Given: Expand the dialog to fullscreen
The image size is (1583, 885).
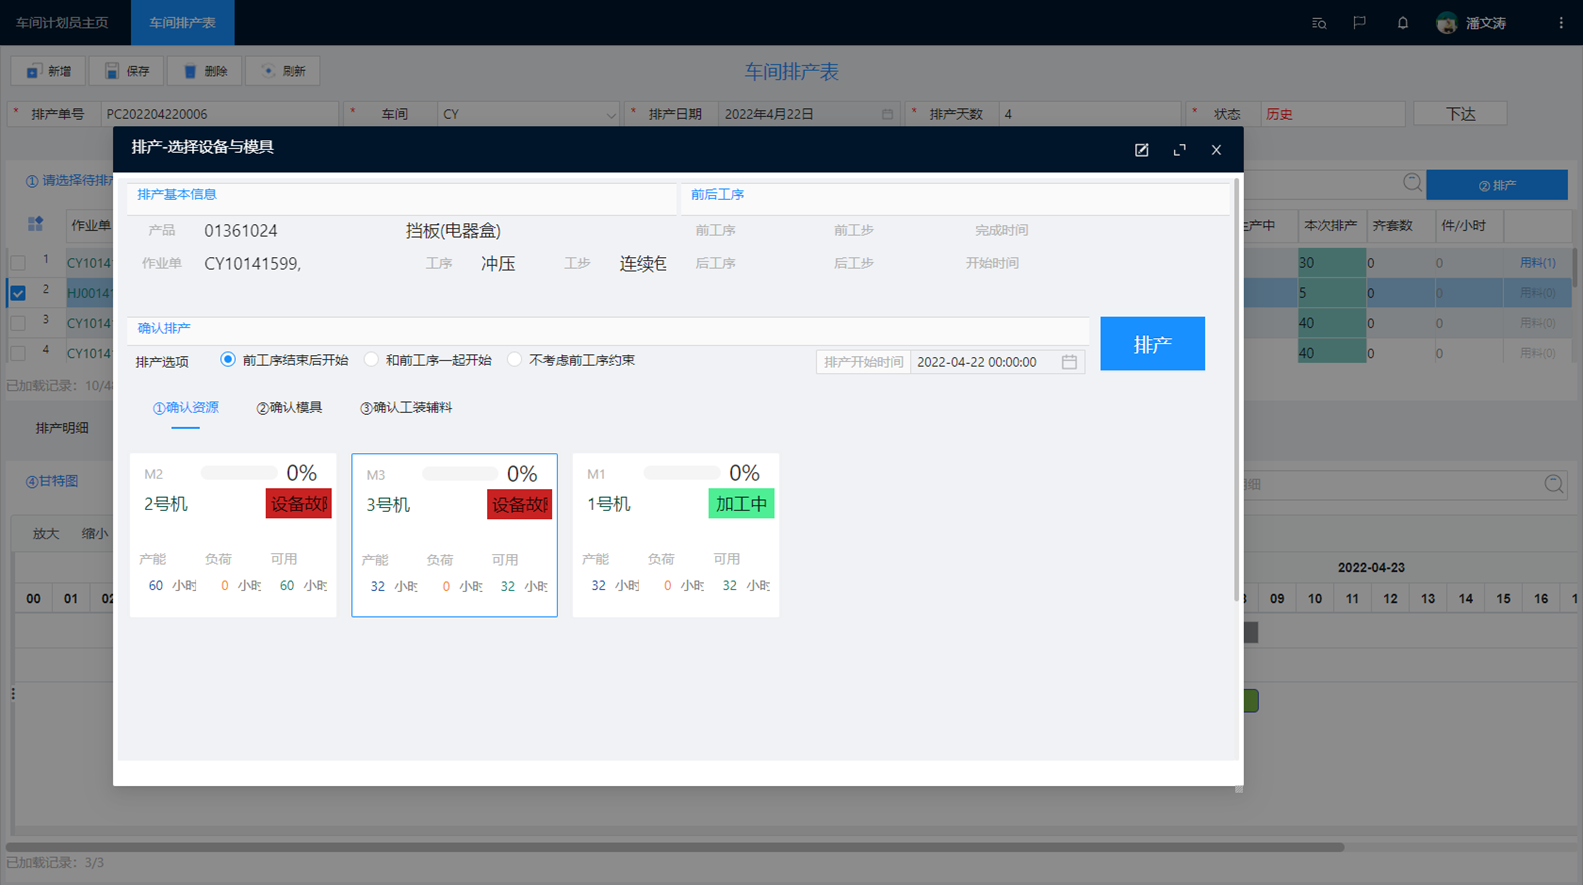Looking at the screenshot, I should click(x=1179, y=150).
